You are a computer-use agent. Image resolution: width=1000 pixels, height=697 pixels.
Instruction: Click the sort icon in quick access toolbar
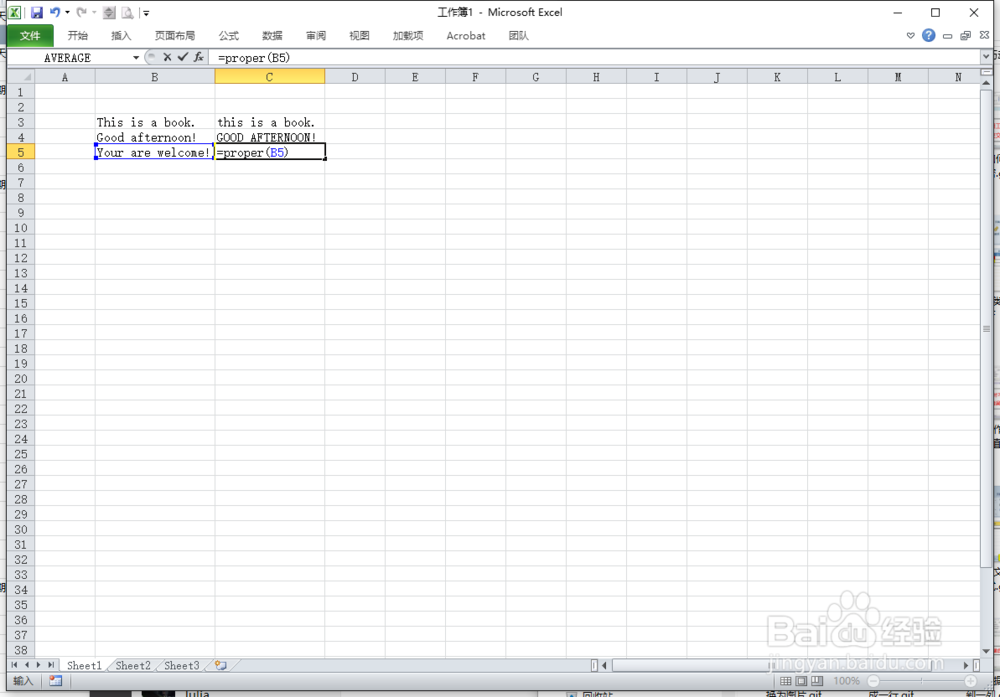(x=110, y=12)
